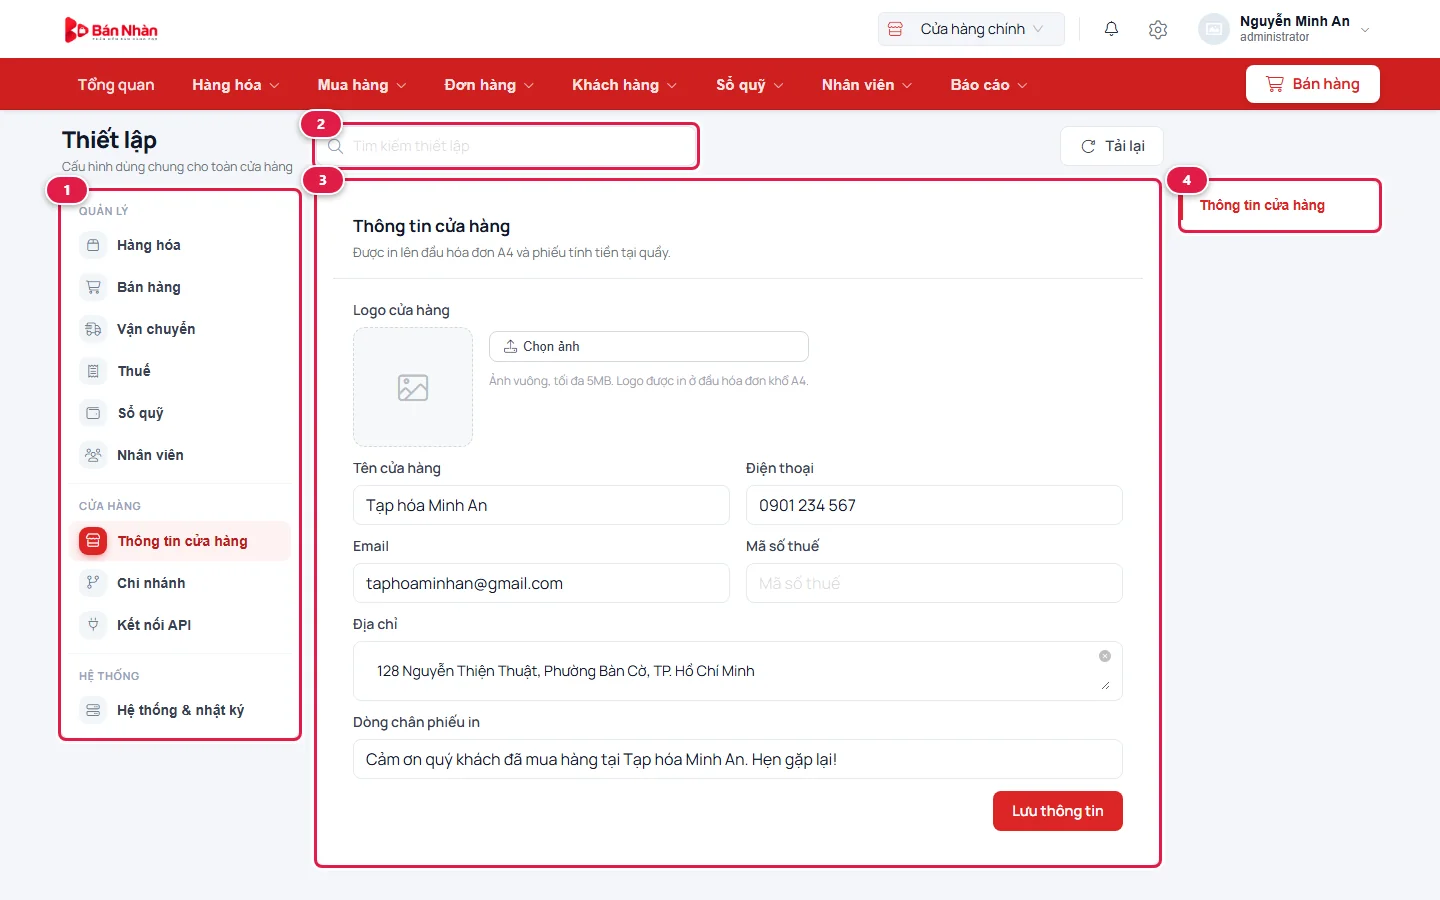Expand the Khách hàng top menu

coord(624,85)
